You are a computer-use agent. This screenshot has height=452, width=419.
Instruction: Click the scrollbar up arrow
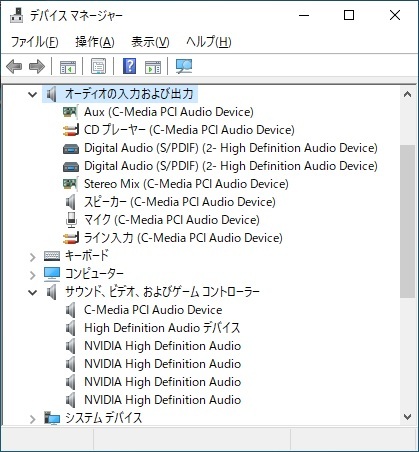click(x=407, y=94)
